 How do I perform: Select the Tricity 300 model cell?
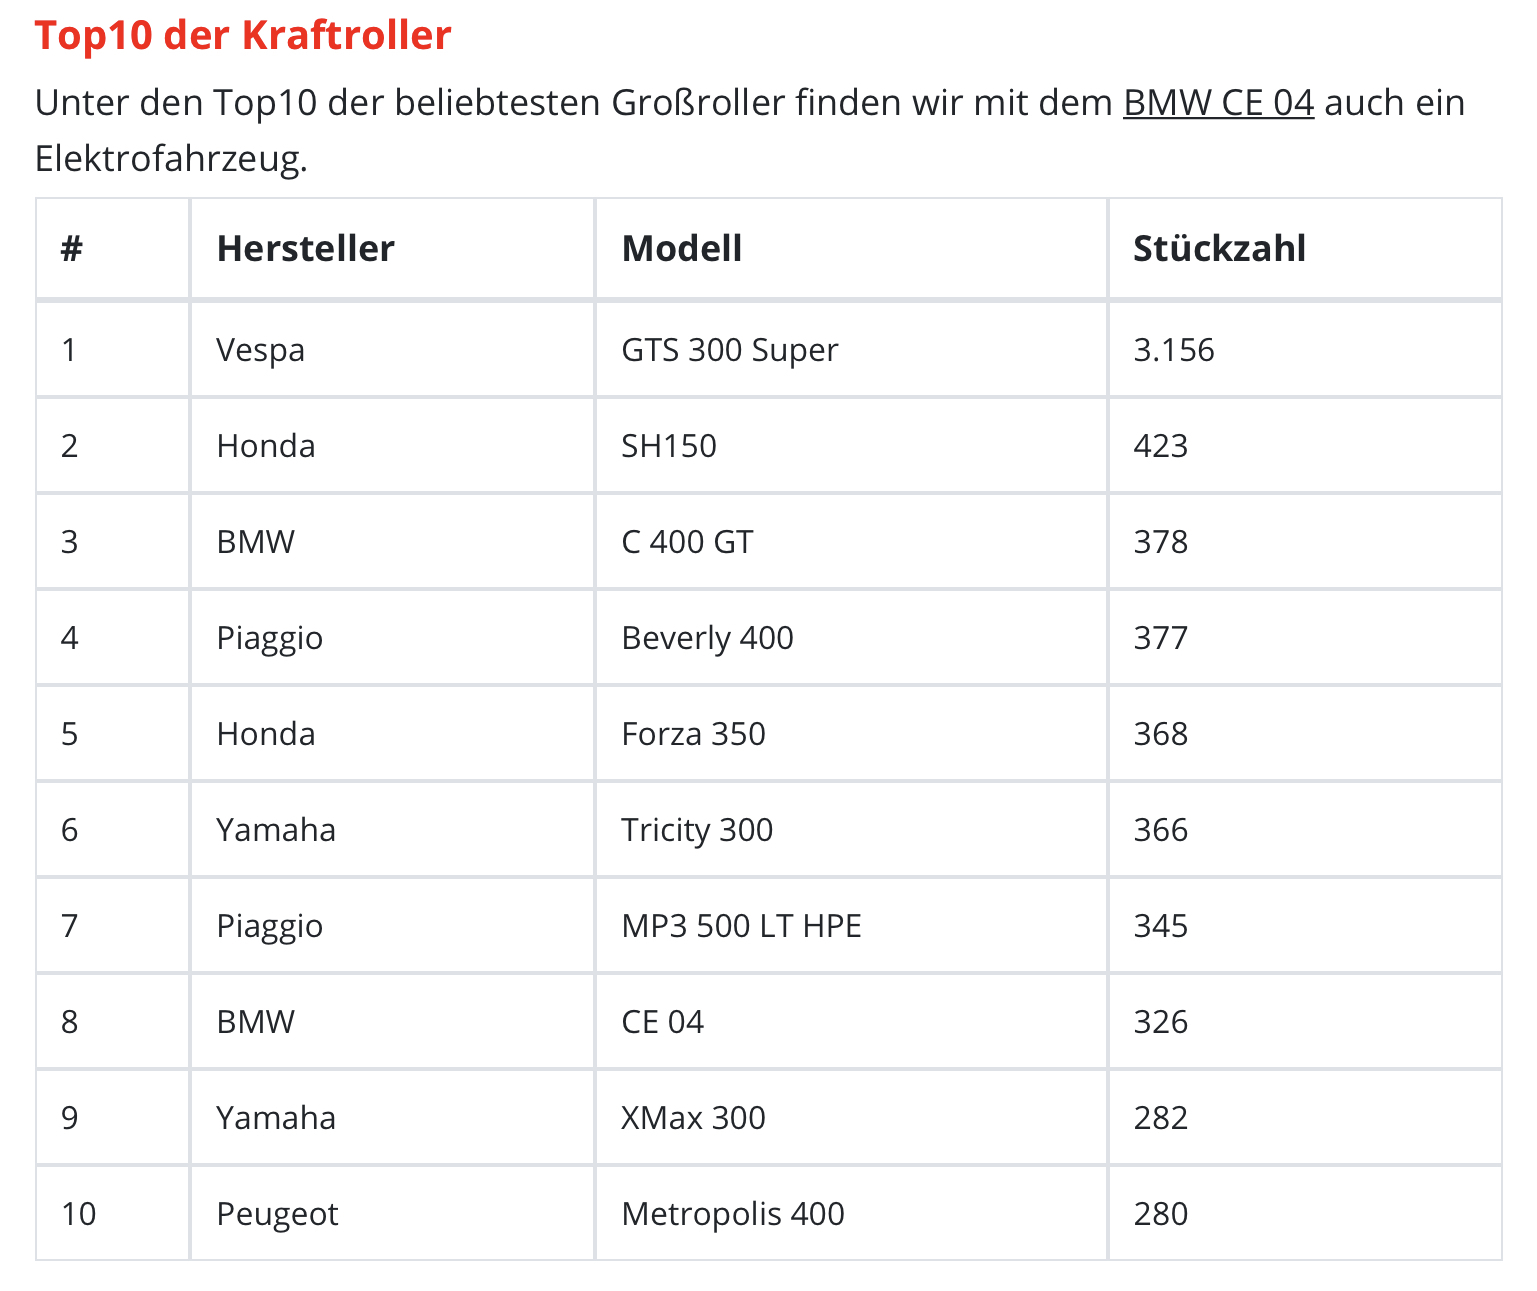[x=697, y=830]
